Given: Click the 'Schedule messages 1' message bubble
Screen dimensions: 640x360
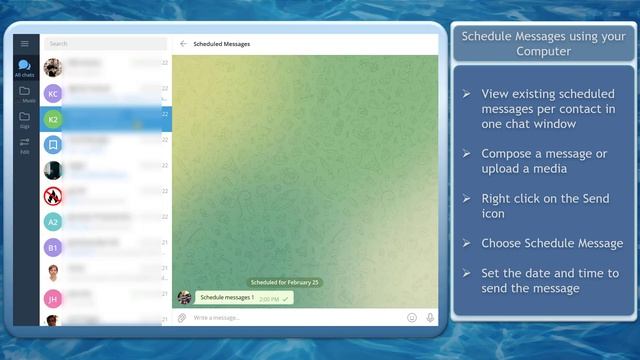Looking at the screenshot, I should coord(244,298).
